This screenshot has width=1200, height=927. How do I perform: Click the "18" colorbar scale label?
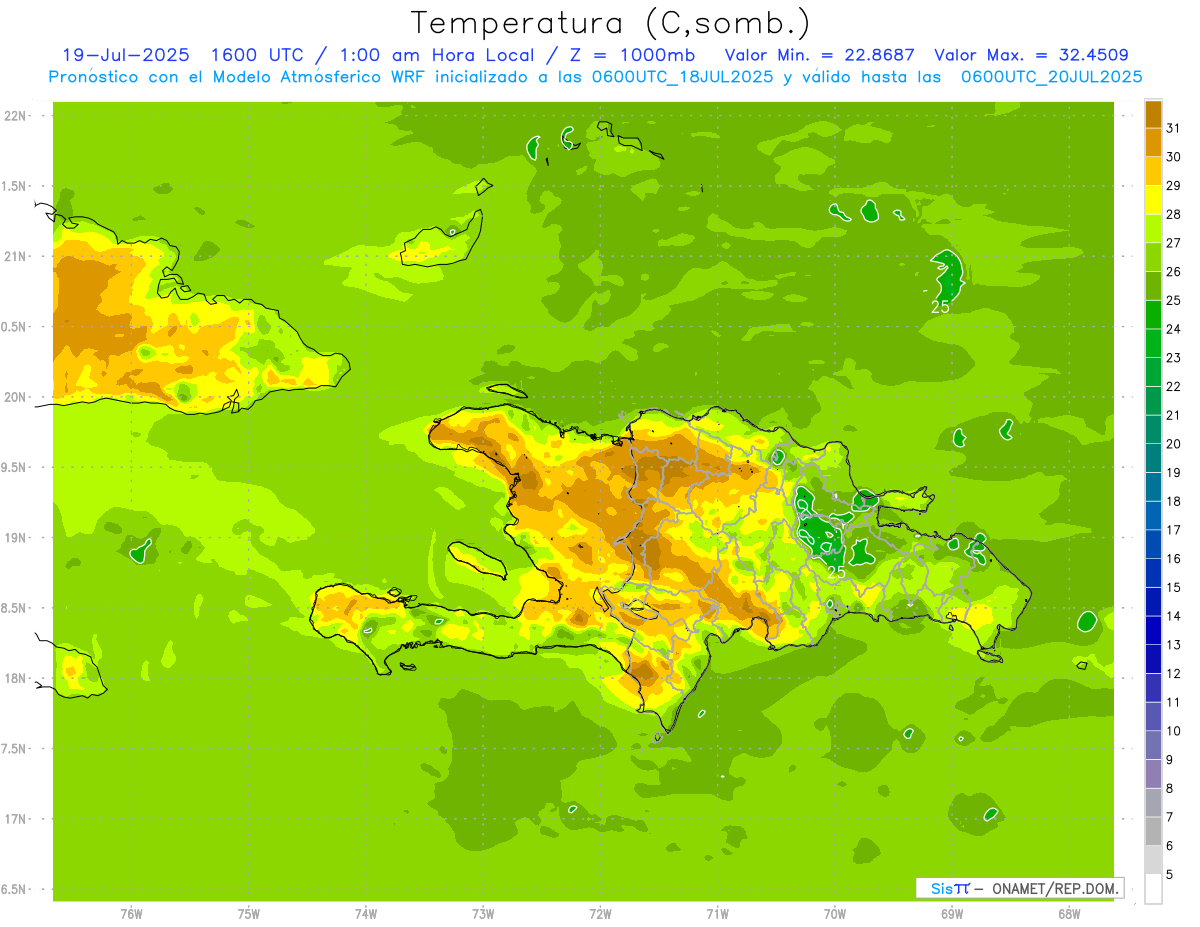[x=1174, y=501]
